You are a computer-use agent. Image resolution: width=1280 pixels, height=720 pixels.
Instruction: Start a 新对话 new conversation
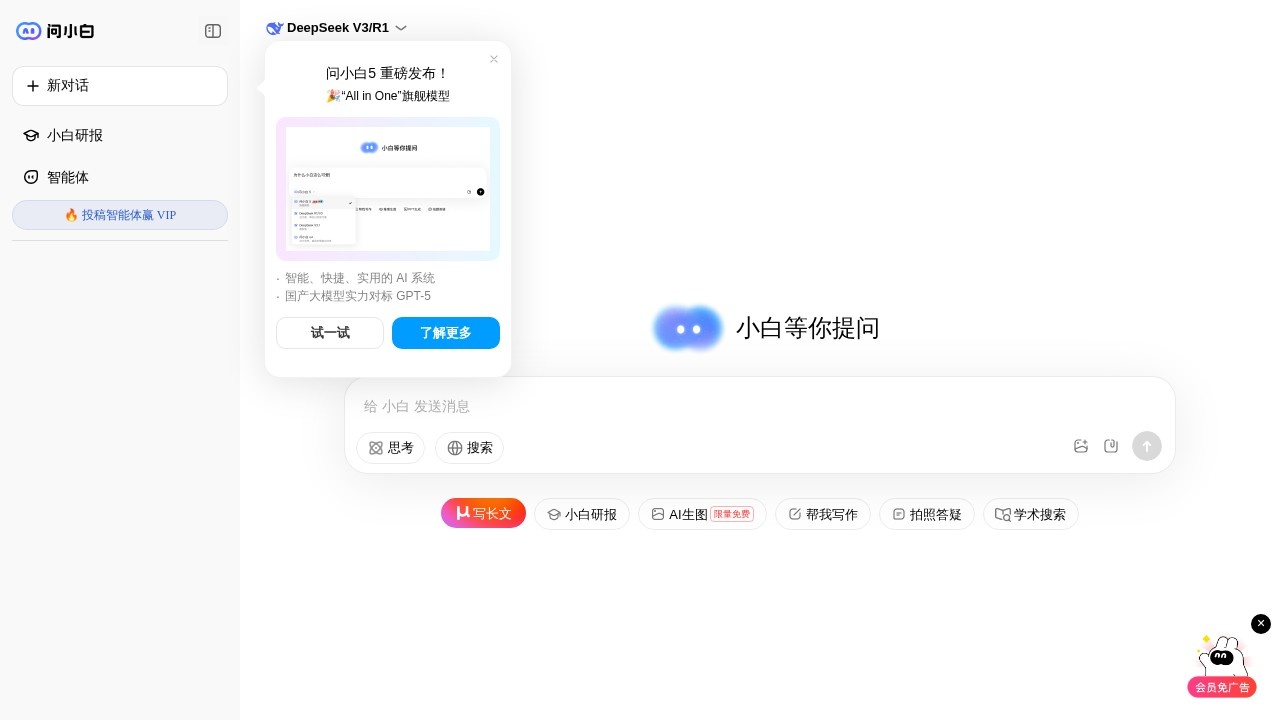[120, 86]
